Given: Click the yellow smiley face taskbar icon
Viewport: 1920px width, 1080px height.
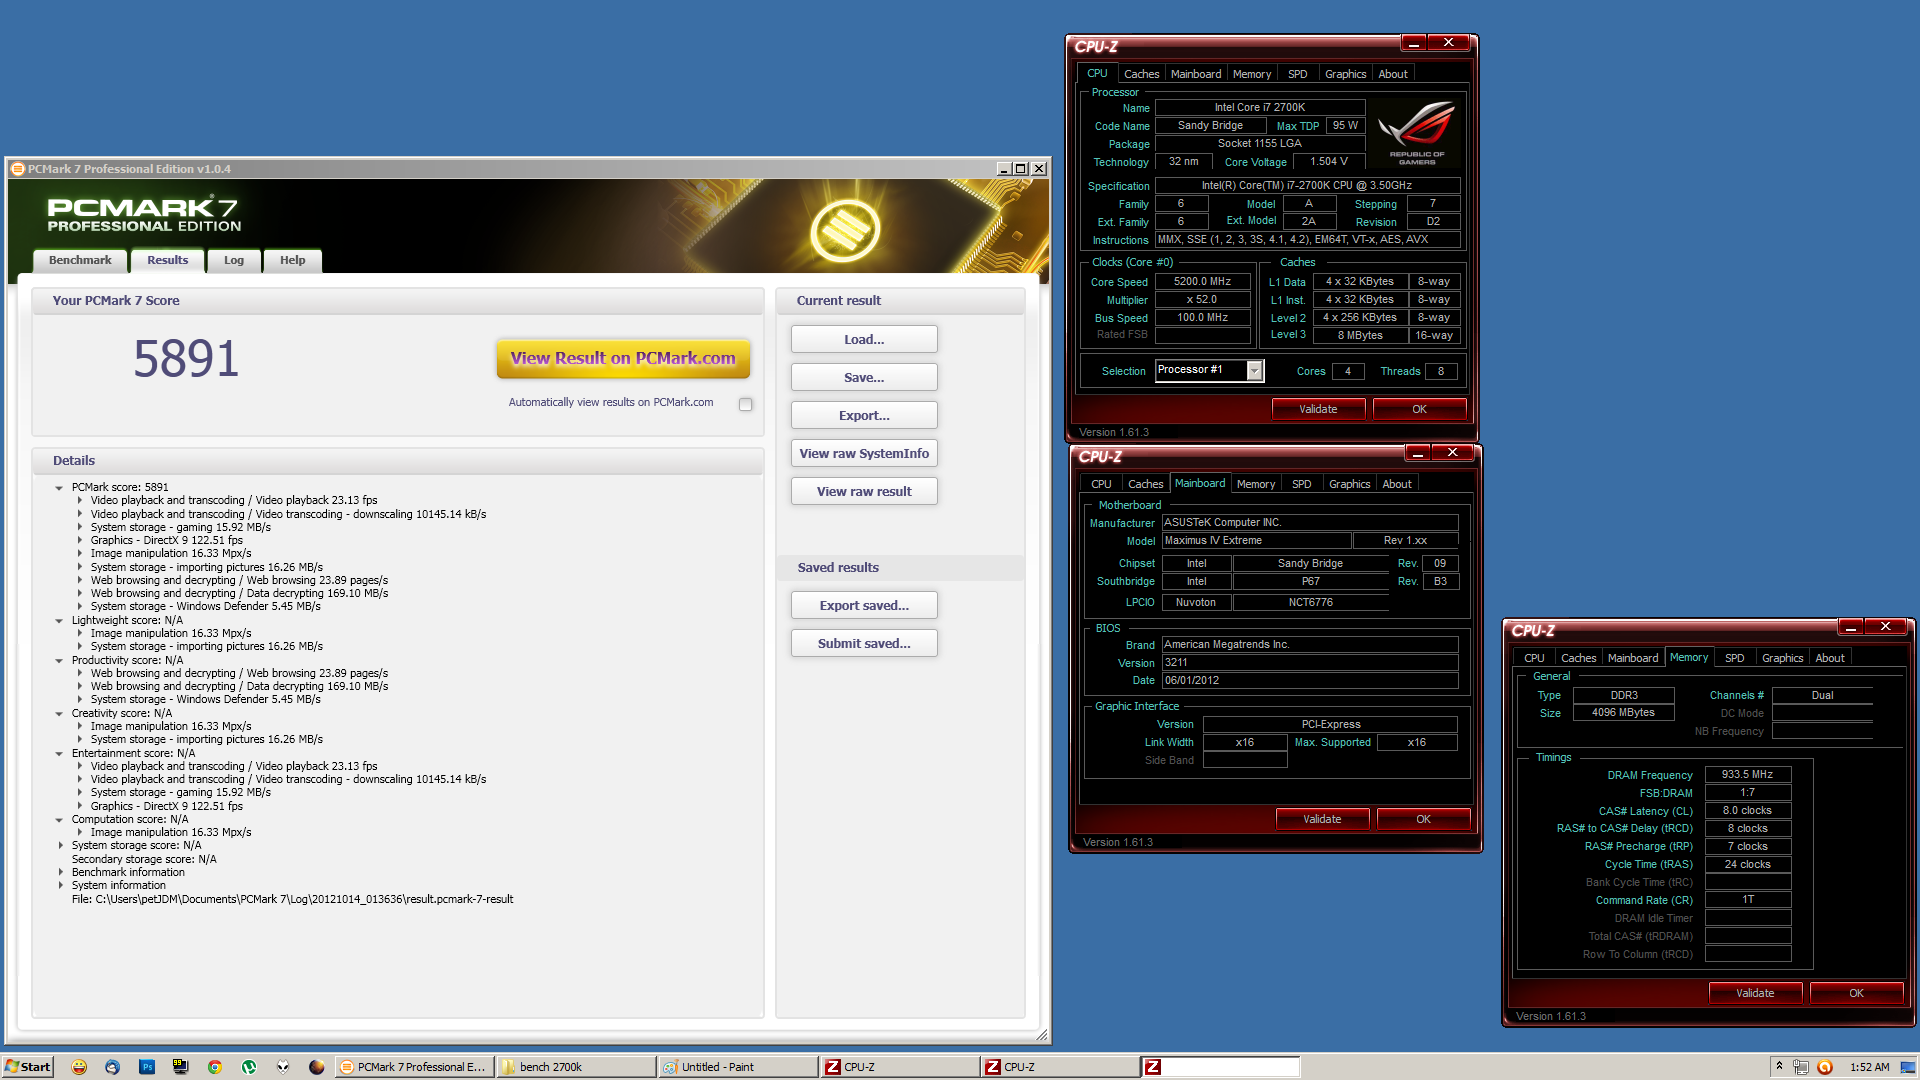Looking at the screenshot, I should (79, 1067).
